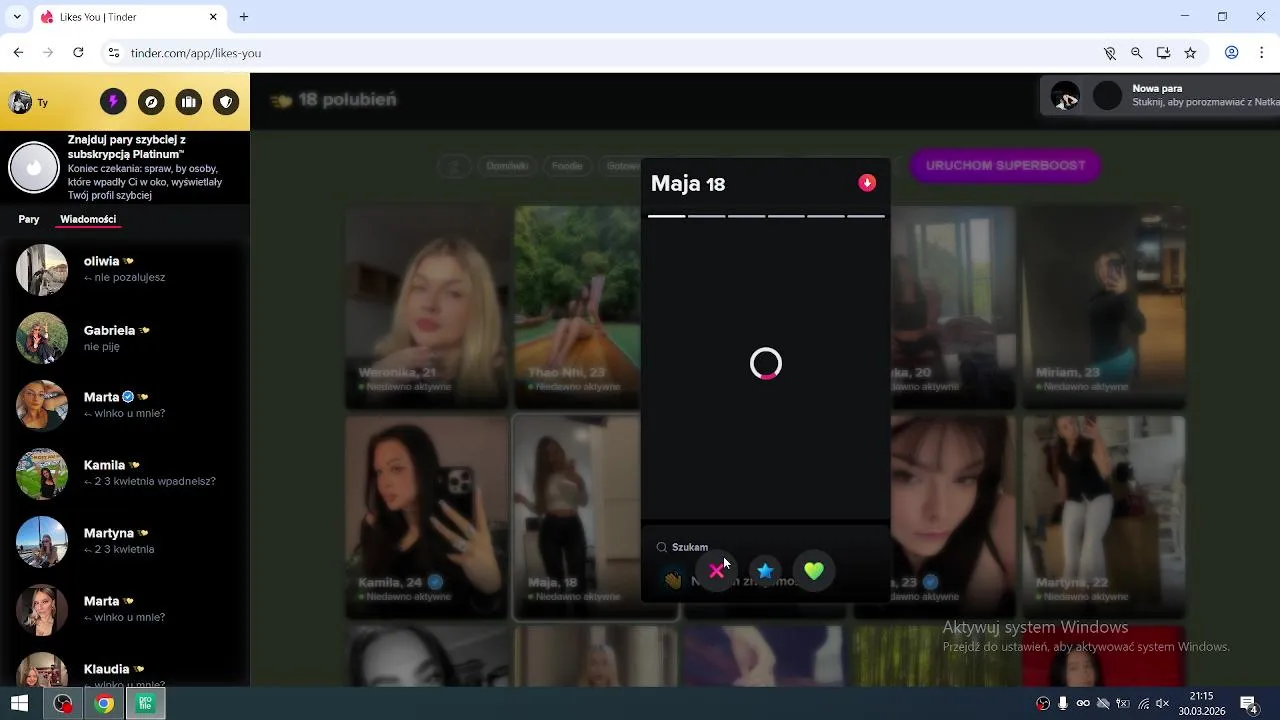Jump to last photo segment on Maja's card
Viewport: 1280px width, 720px height.
pos(866,216)
